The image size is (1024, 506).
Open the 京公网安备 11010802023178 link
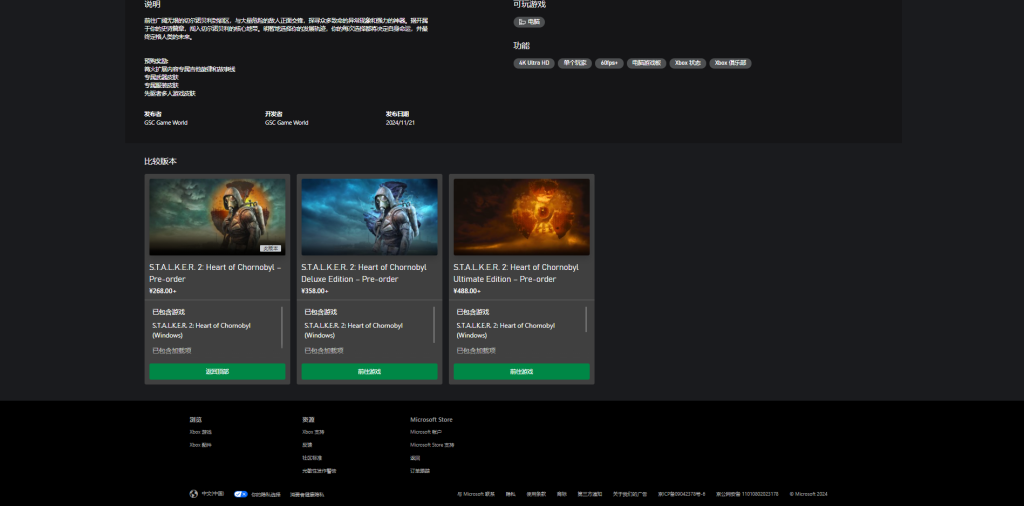click(x=747, y=494)
